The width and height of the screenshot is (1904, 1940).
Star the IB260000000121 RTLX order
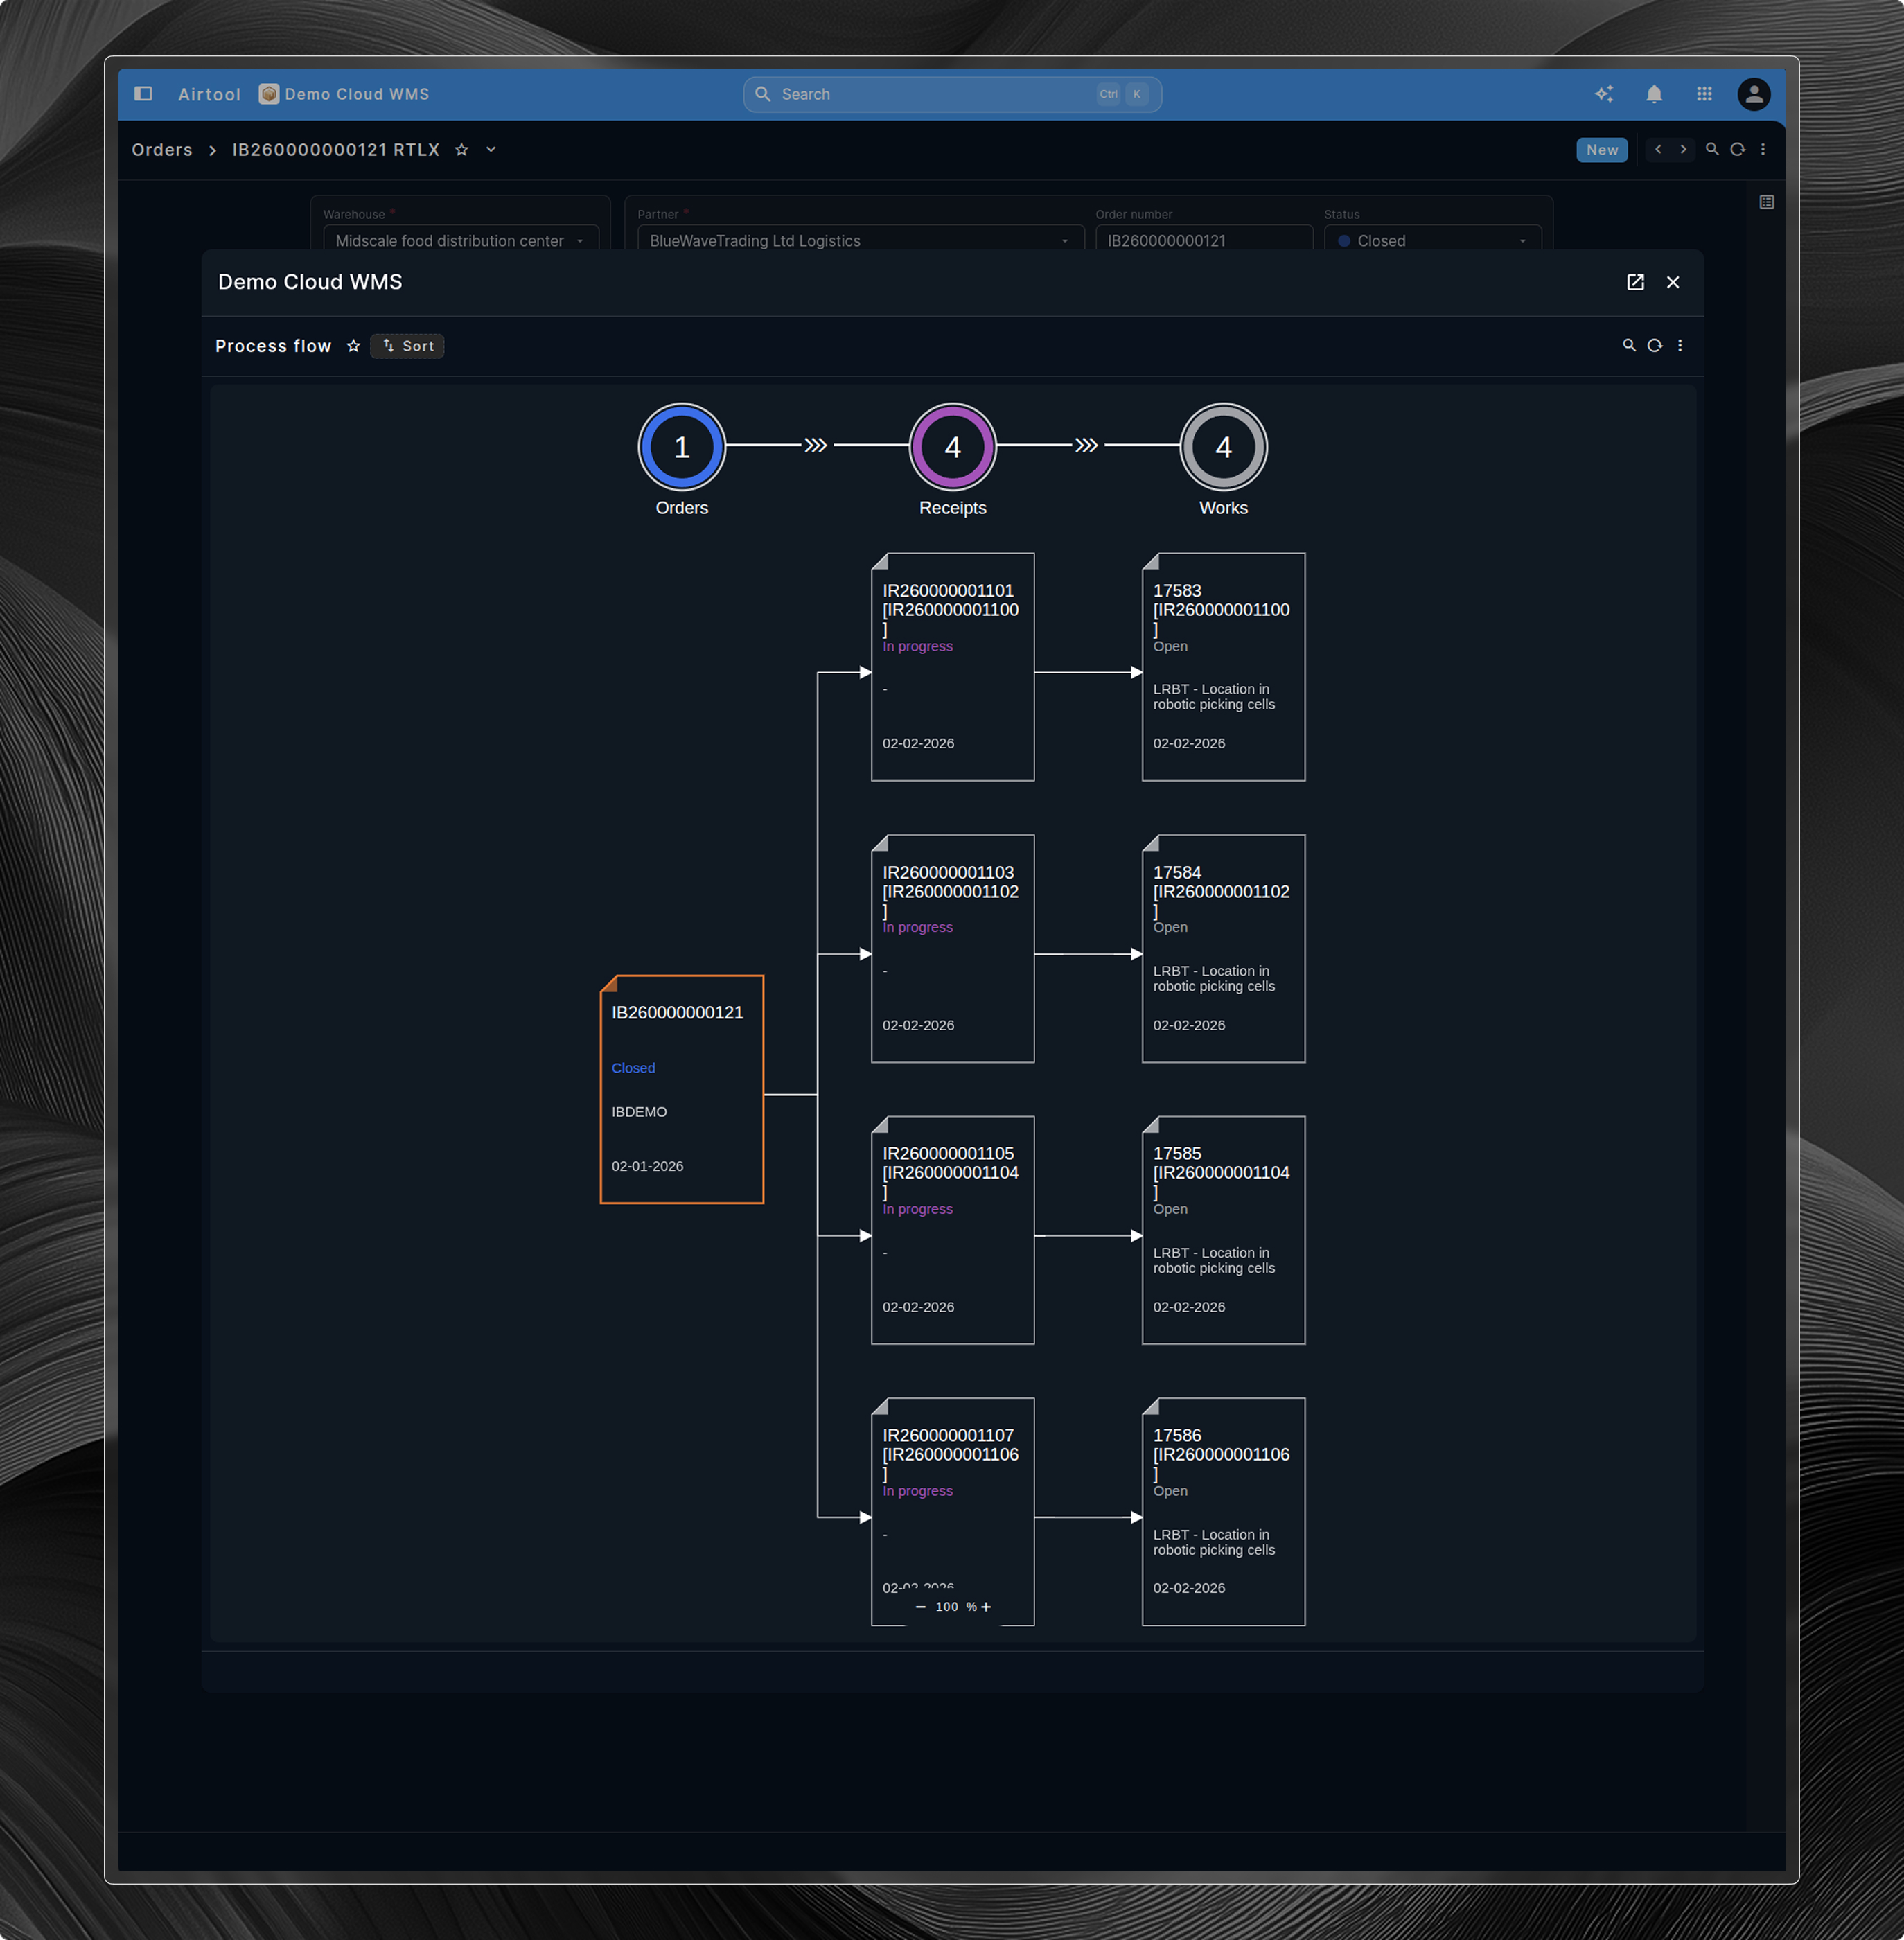461,150
